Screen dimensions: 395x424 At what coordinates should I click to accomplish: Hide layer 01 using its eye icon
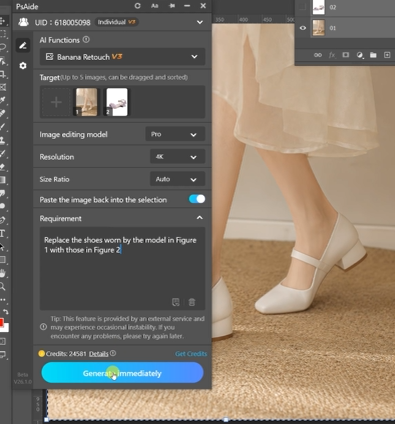coord(303,28)
